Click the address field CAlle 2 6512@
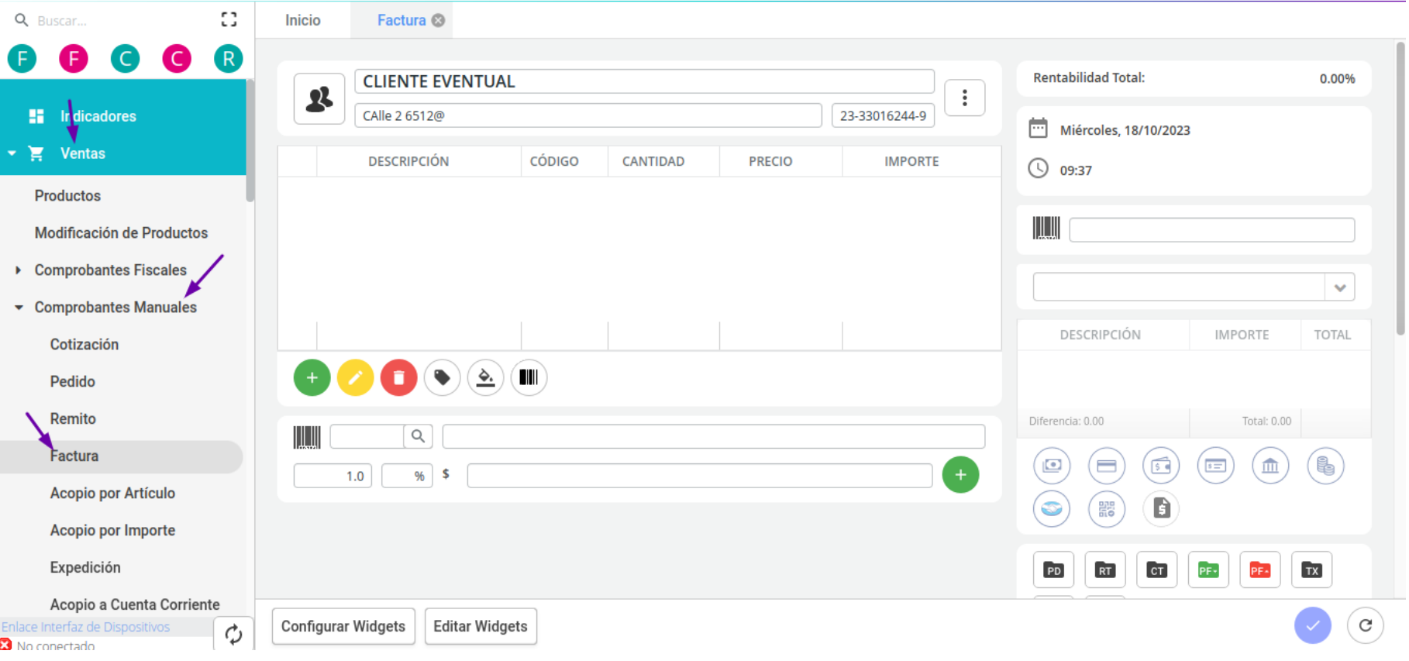This screenshot has height=661, width=1409. 588,116
